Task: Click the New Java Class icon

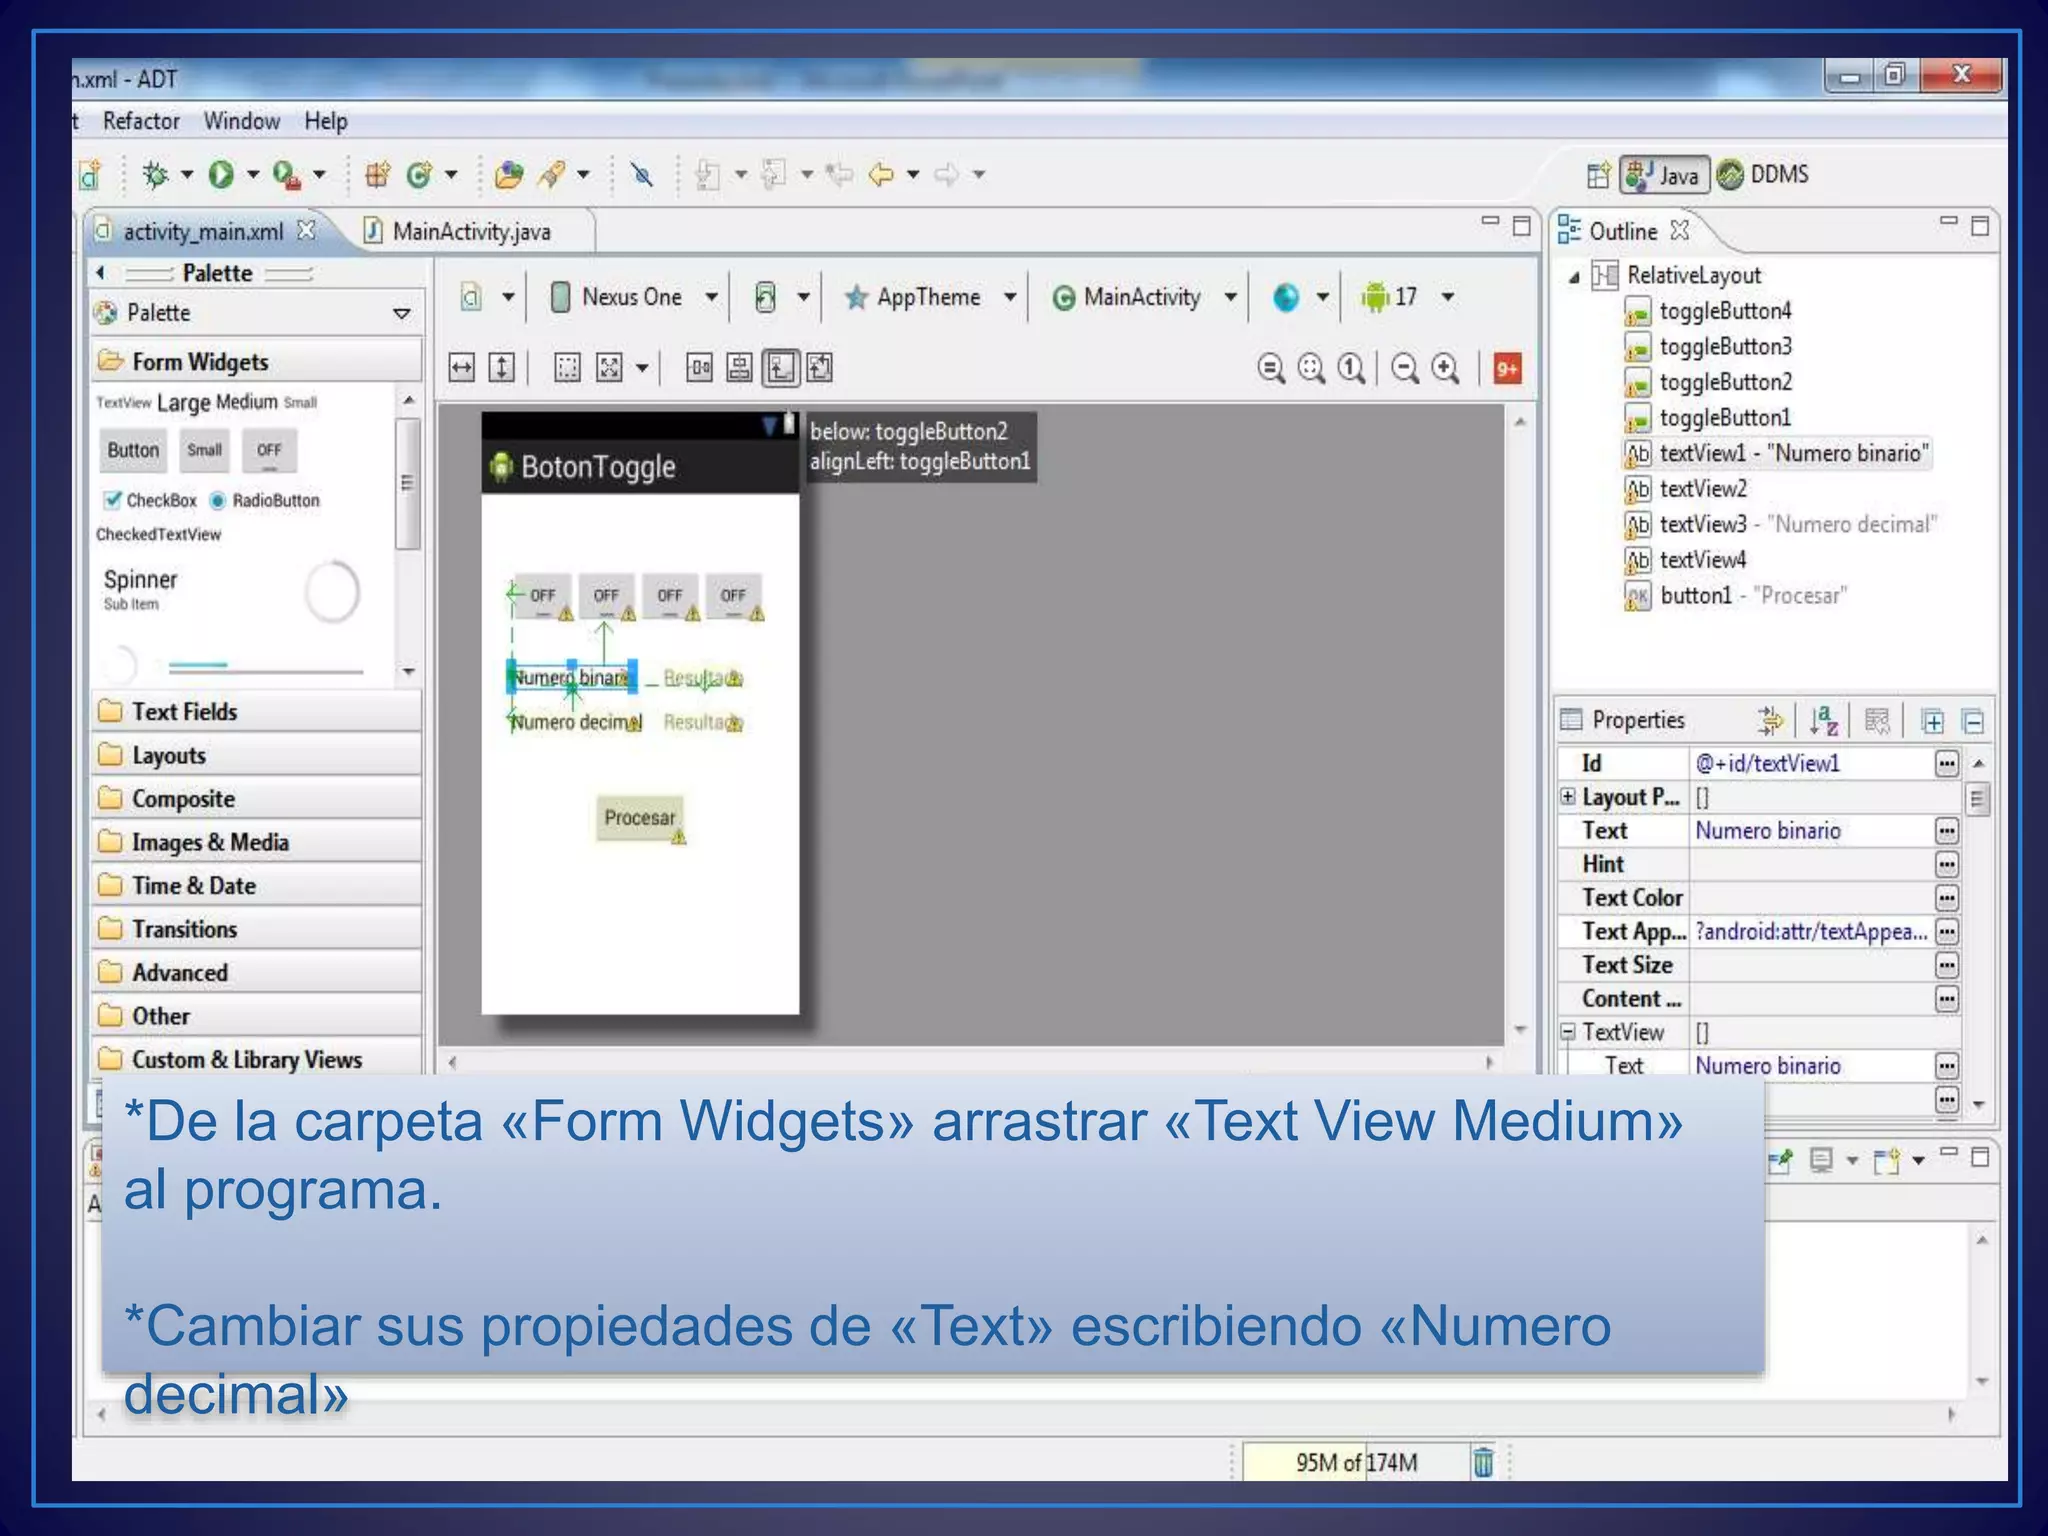Action: point(419,175)
